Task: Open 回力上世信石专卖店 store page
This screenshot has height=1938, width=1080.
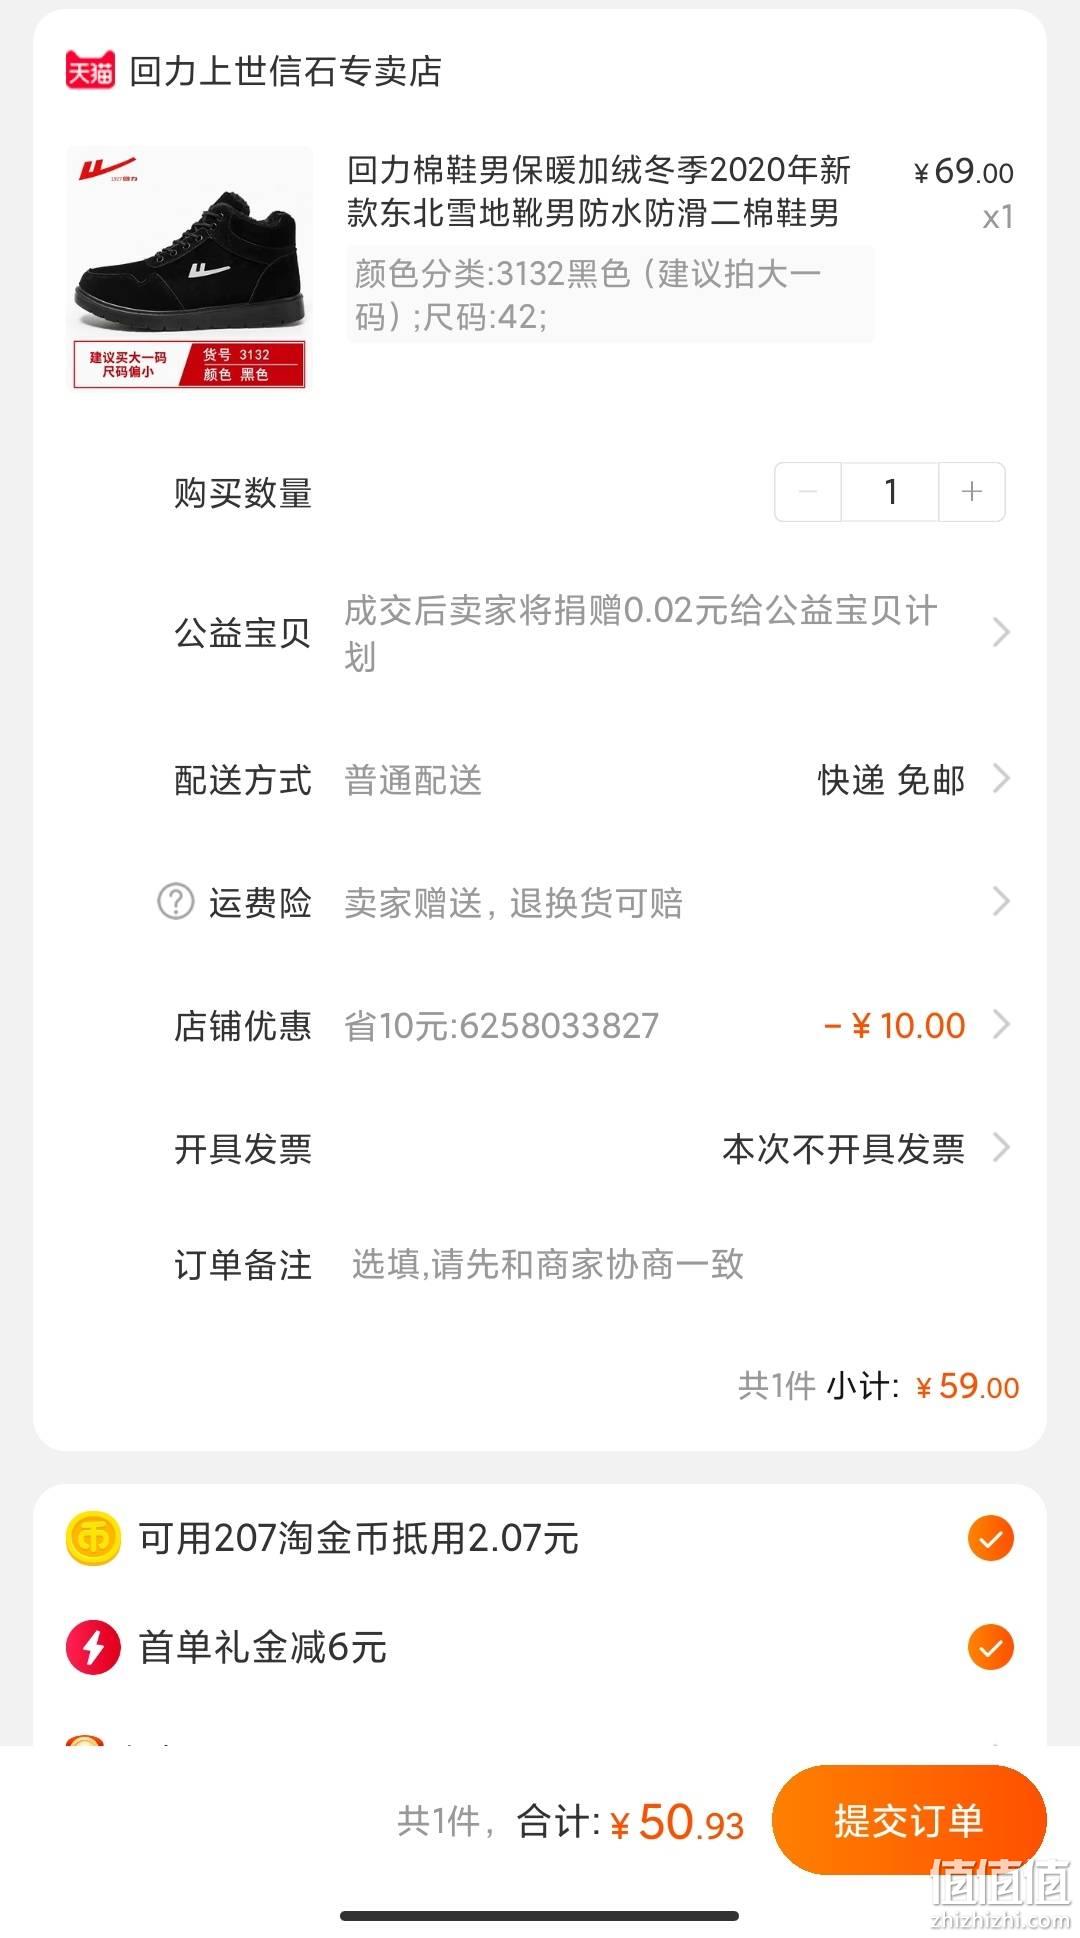Action: click(285, 71)
